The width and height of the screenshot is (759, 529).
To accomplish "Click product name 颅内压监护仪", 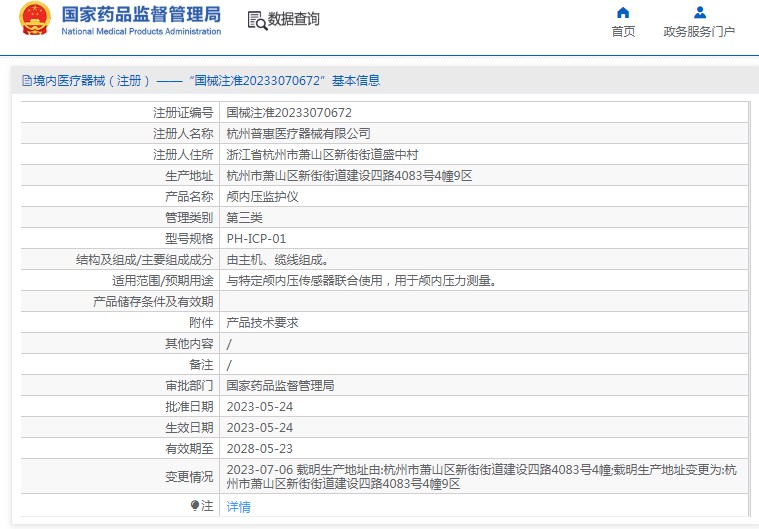I will point(262,197).
